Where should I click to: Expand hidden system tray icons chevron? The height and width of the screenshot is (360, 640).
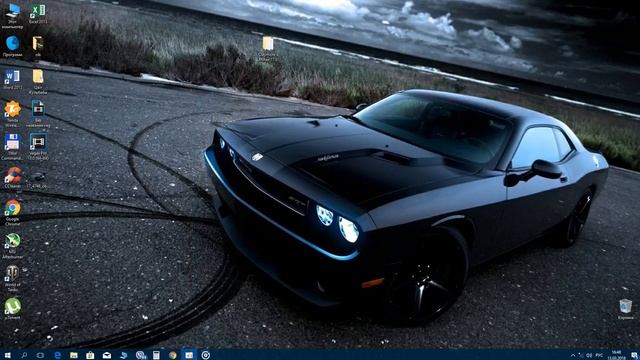click(573, 356)
